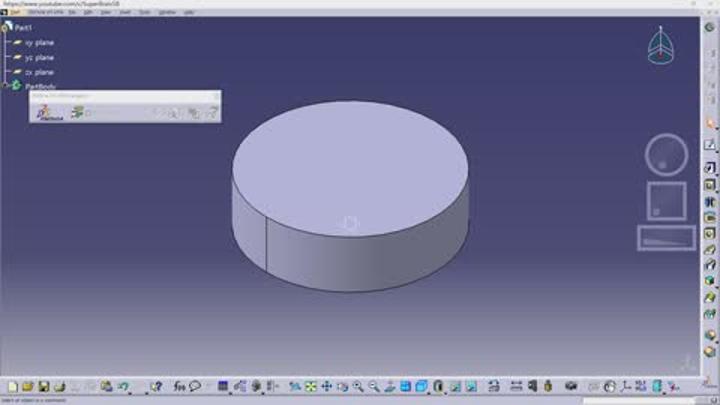Zoom Out with the minus magnifier
Screen dimensions: 720x405
point(374,387)
